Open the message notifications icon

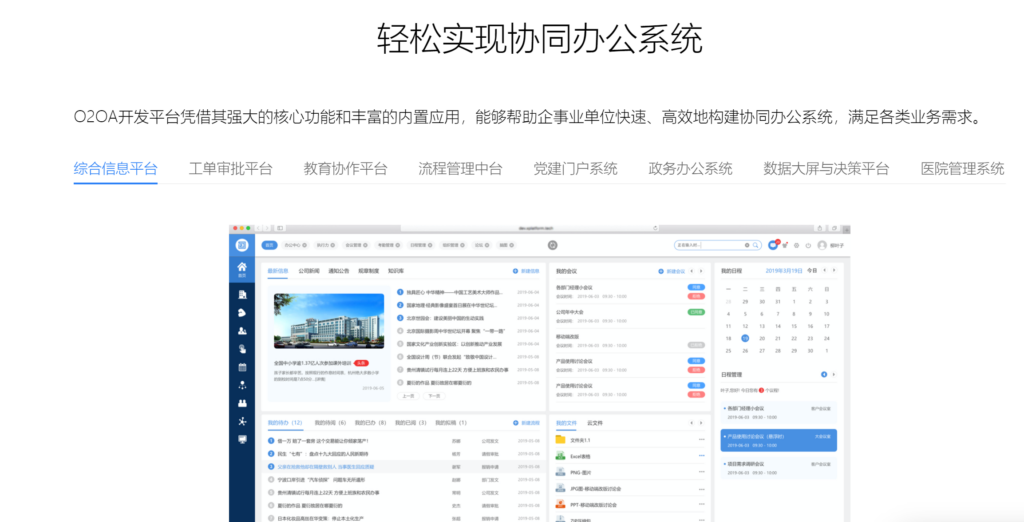(773, 245)
